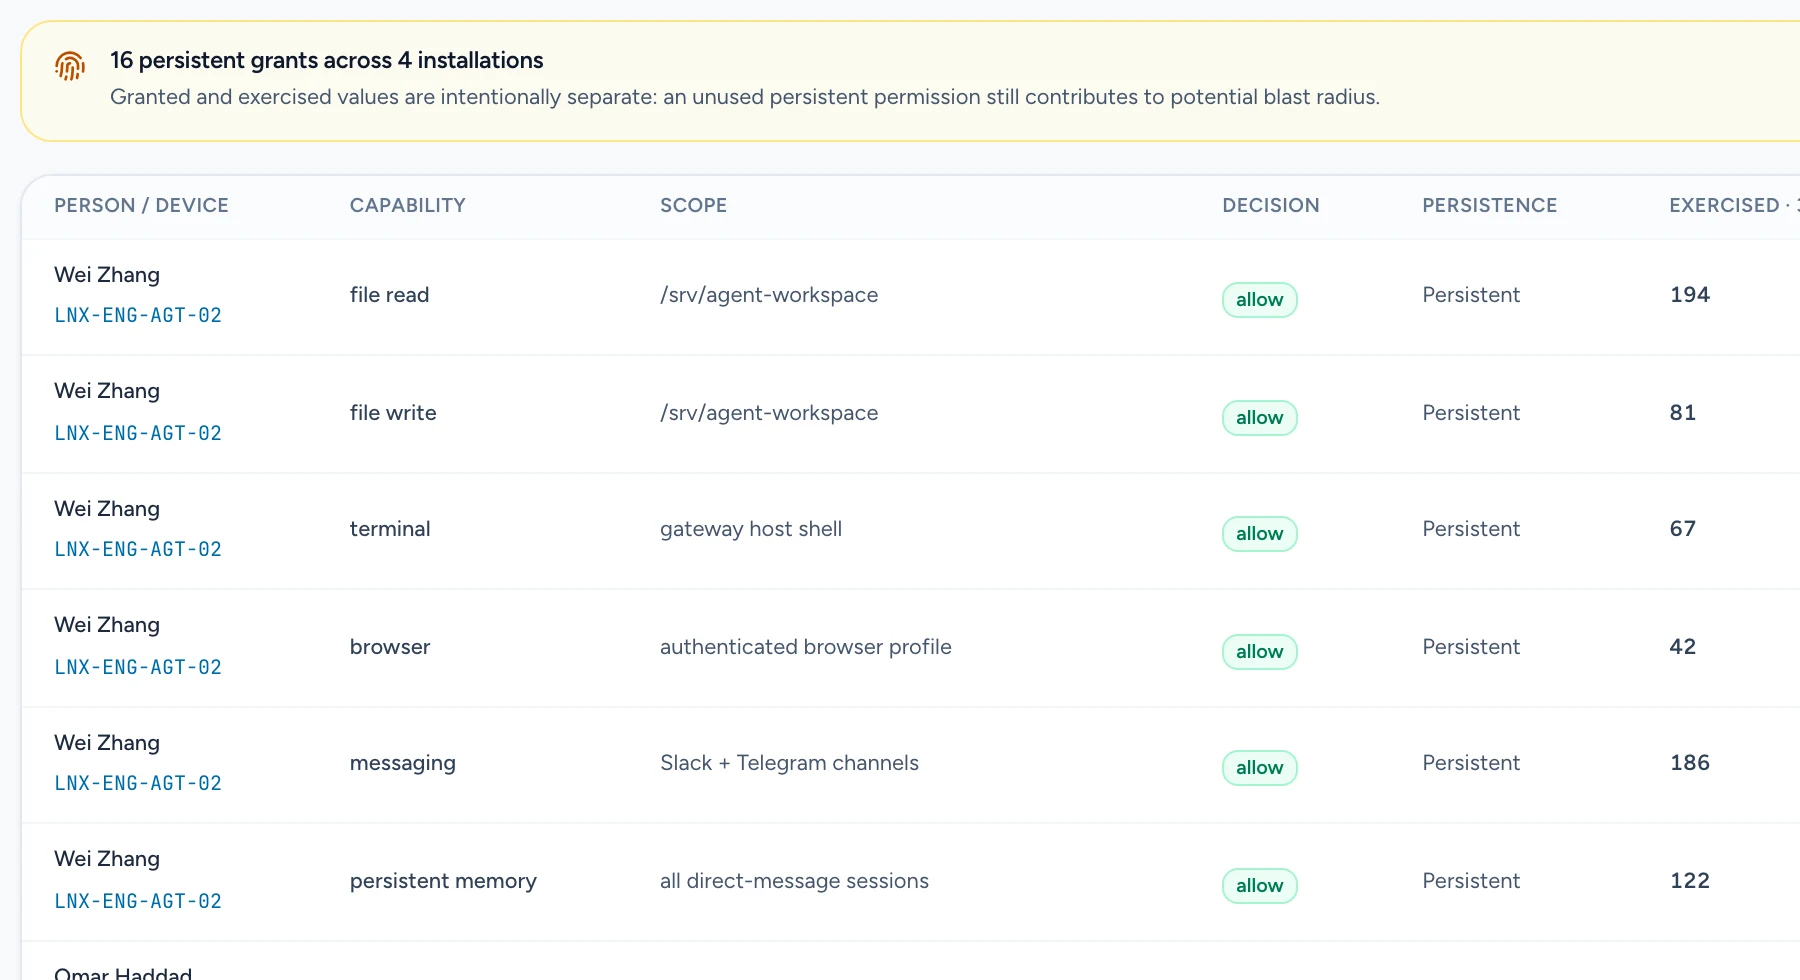Click the exercised count 186
The width and height of the screenshot is (1800, 980).
(1690, 763)
